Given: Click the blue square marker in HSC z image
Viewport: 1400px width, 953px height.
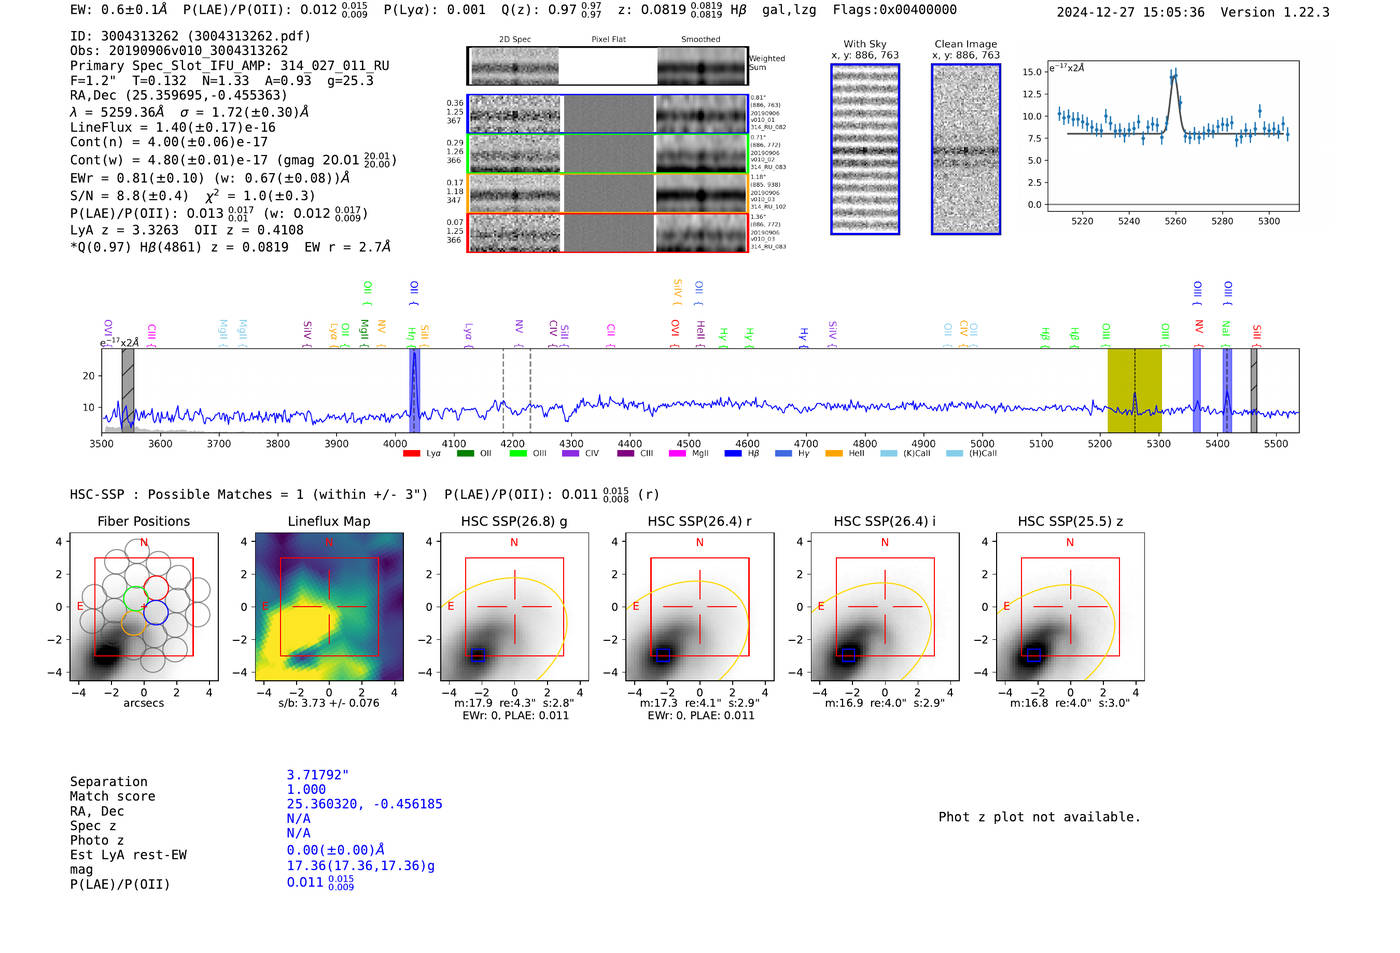Looking at the screenshot, I should 1033,654.
